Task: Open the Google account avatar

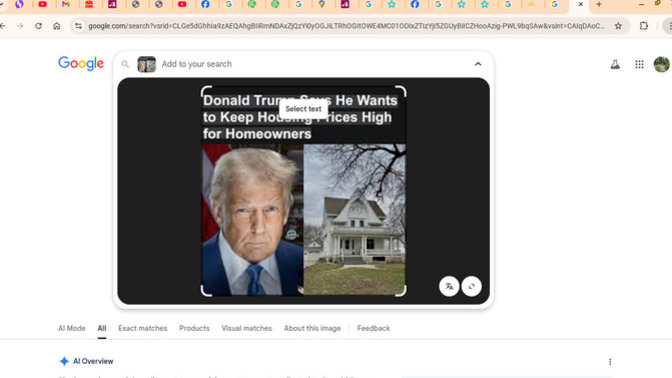Action: [x=662, y=64]
